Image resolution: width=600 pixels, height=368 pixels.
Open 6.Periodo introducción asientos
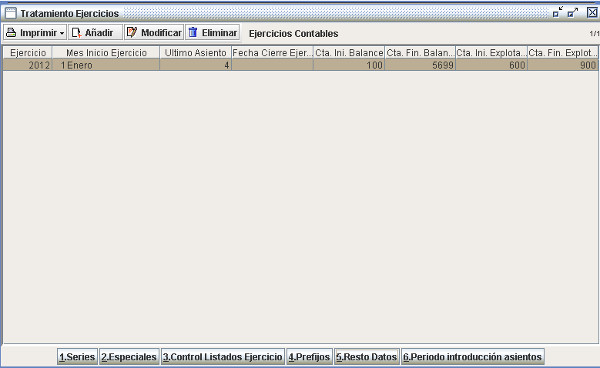click(473, 357)
